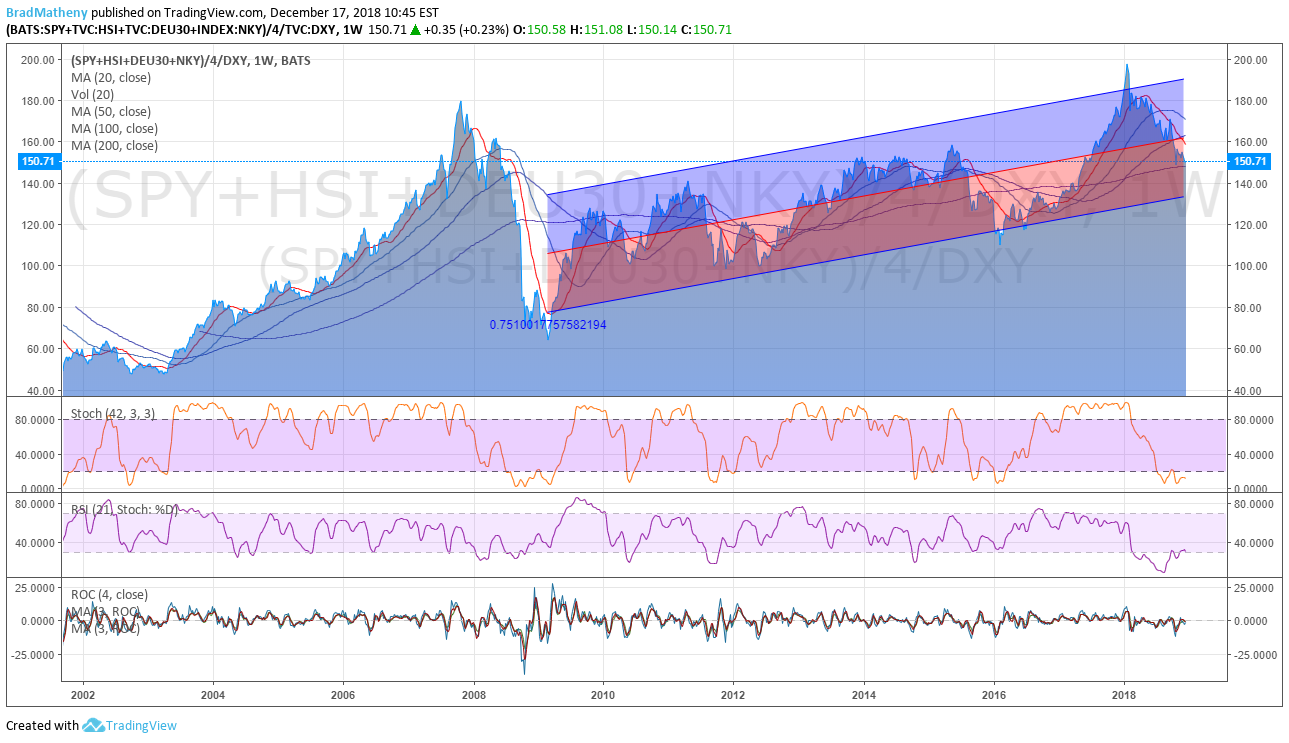1289x743 pixels.
Task: Select the Stoch (42, 3, 3) pane label
Action: point(113,413)
